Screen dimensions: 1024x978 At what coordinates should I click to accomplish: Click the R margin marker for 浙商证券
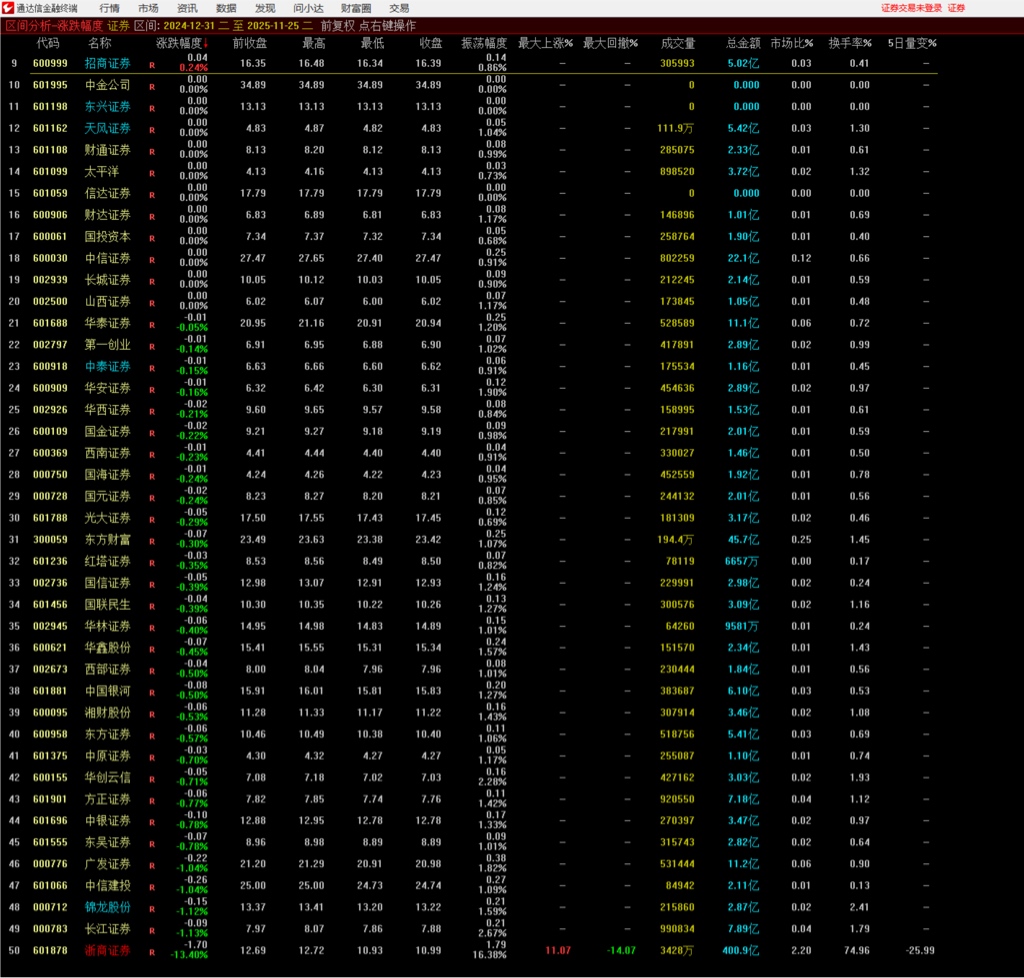click(152, 953)
